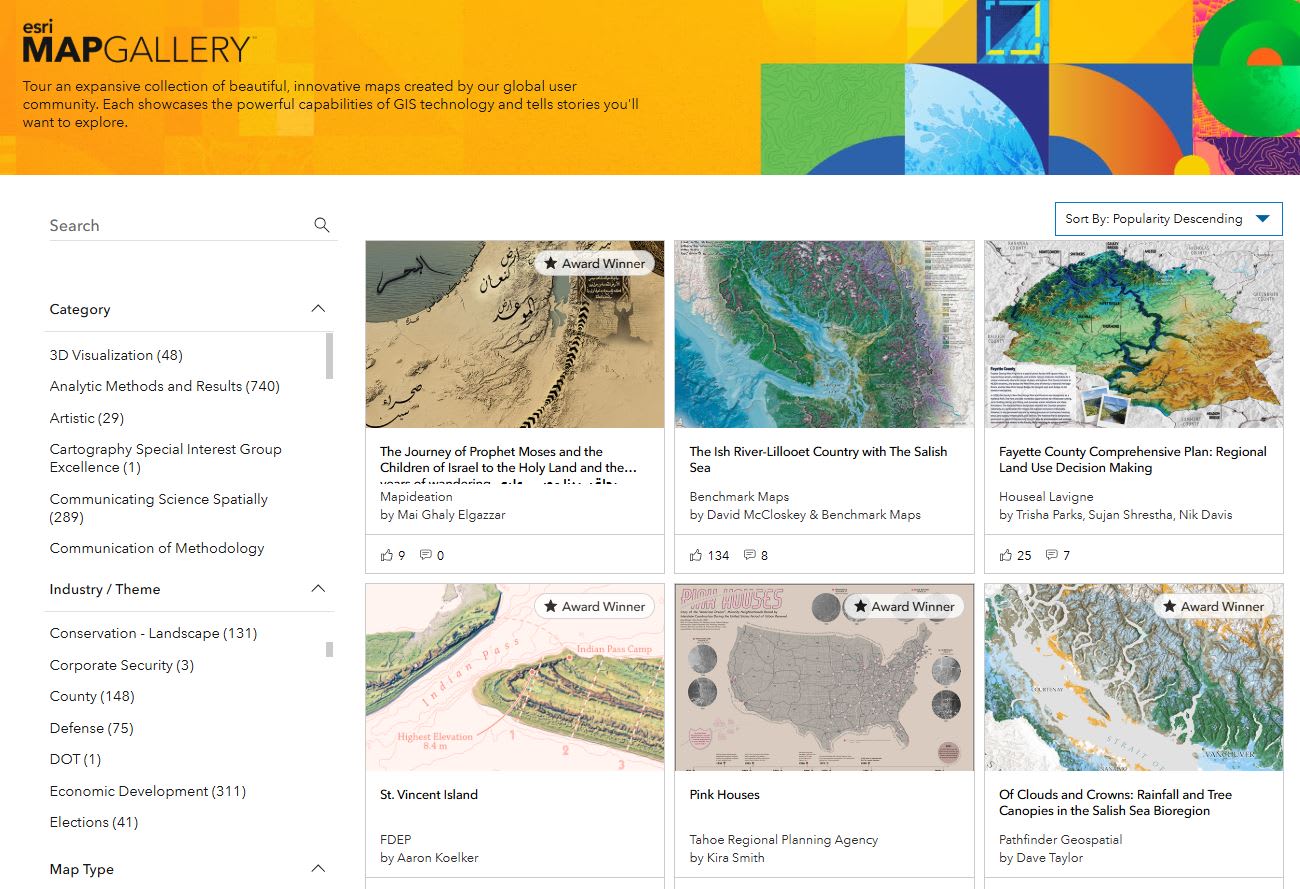Image resolution: width=1300 pixels, height=889 pixels.
Task: Click organization text FDEP
Action: click(x=396, y=840)
